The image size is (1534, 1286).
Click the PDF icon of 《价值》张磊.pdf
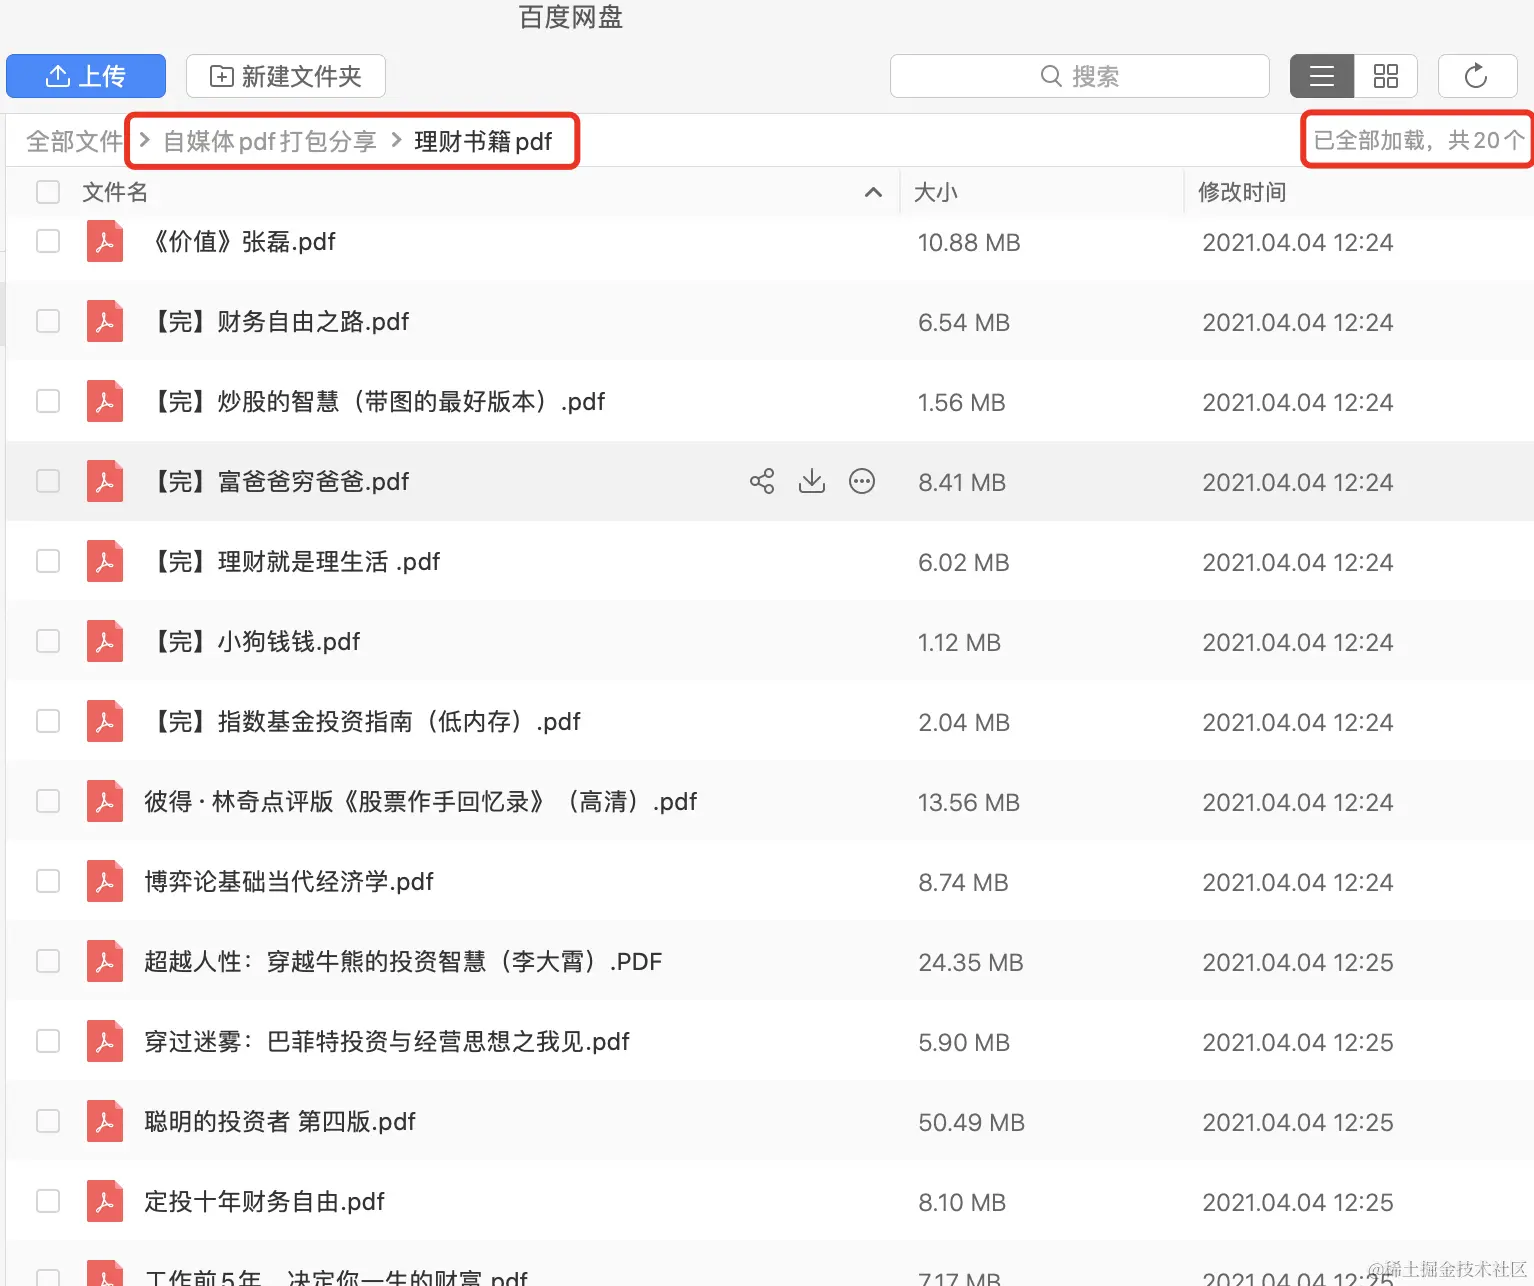pos(105,241)
